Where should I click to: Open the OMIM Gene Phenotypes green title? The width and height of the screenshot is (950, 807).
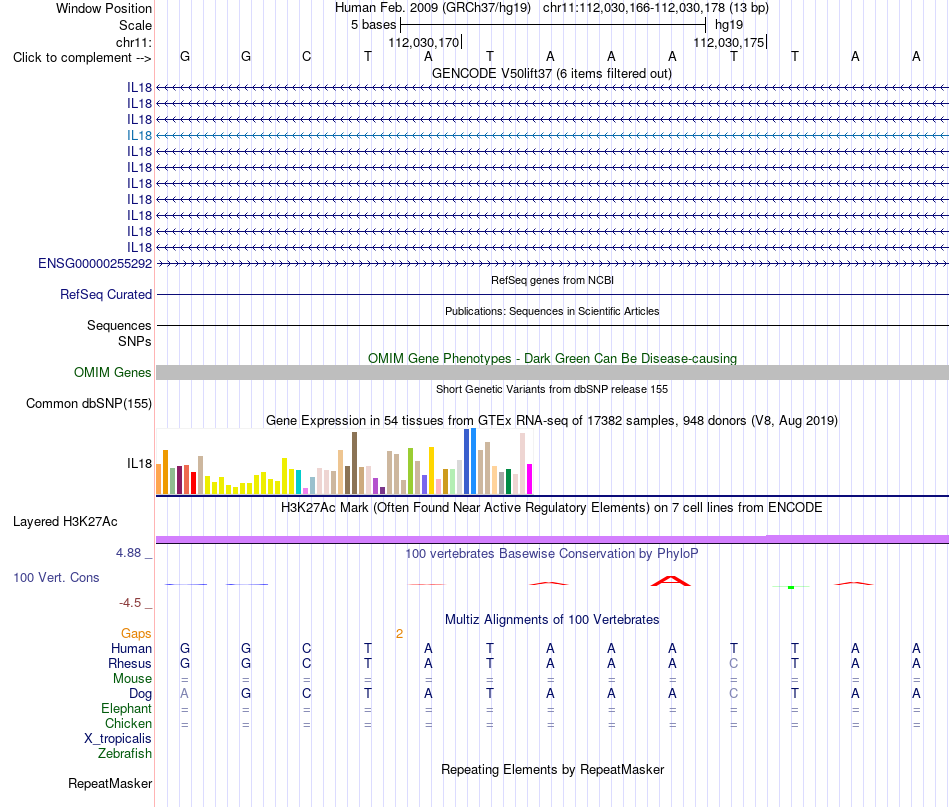tap(552, 358)
